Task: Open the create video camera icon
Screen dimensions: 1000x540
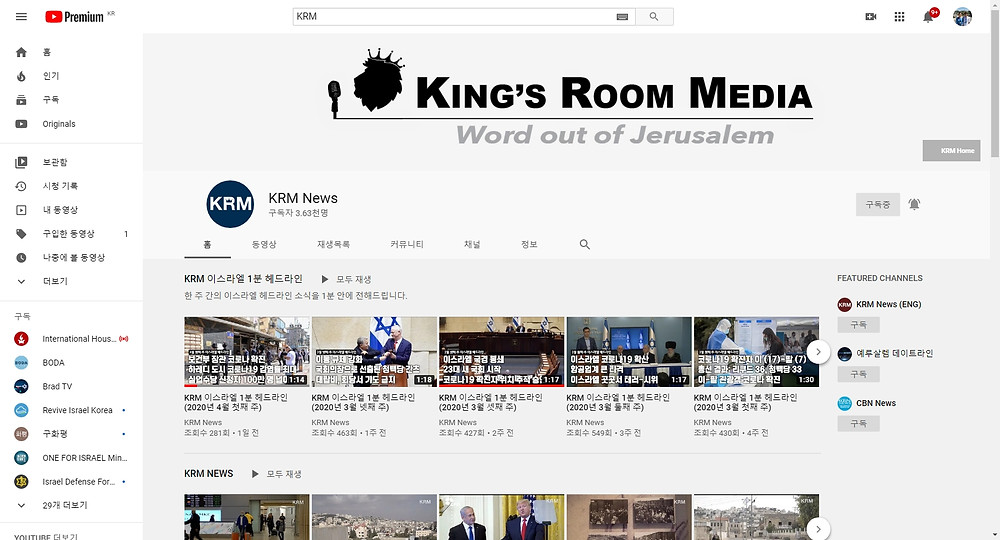Action: tap(871, 17)
